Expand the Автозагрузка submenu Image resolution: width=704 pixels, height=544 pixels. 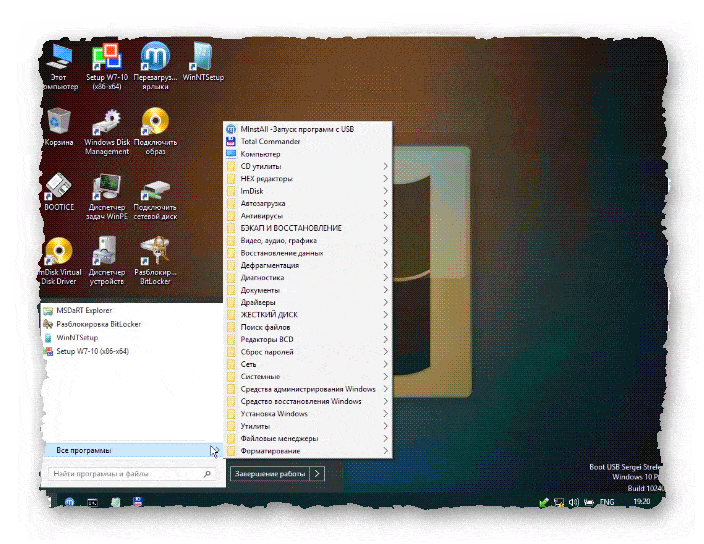[x=308, y=203]
